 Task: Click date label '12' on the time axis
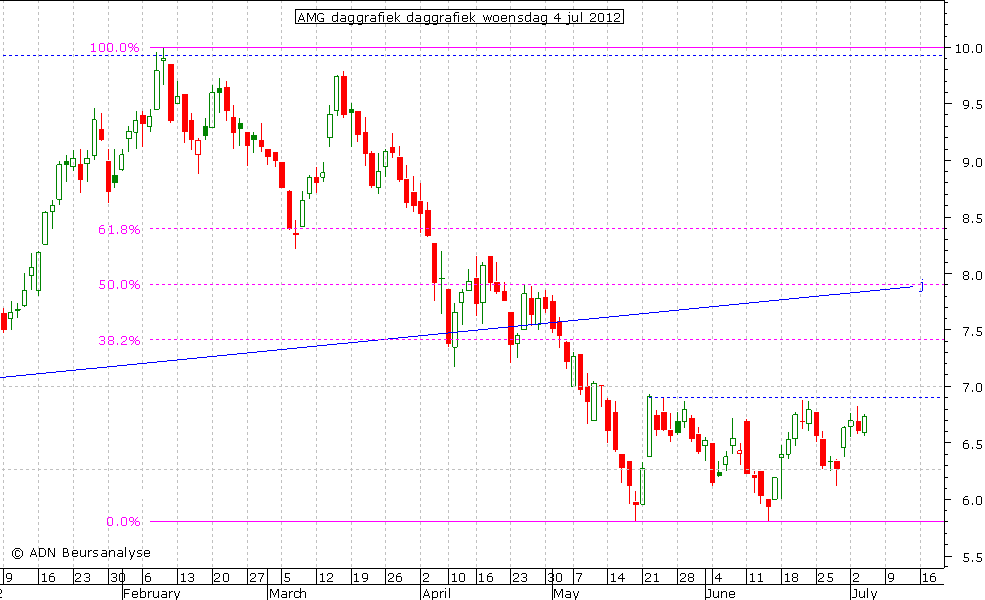325,577
